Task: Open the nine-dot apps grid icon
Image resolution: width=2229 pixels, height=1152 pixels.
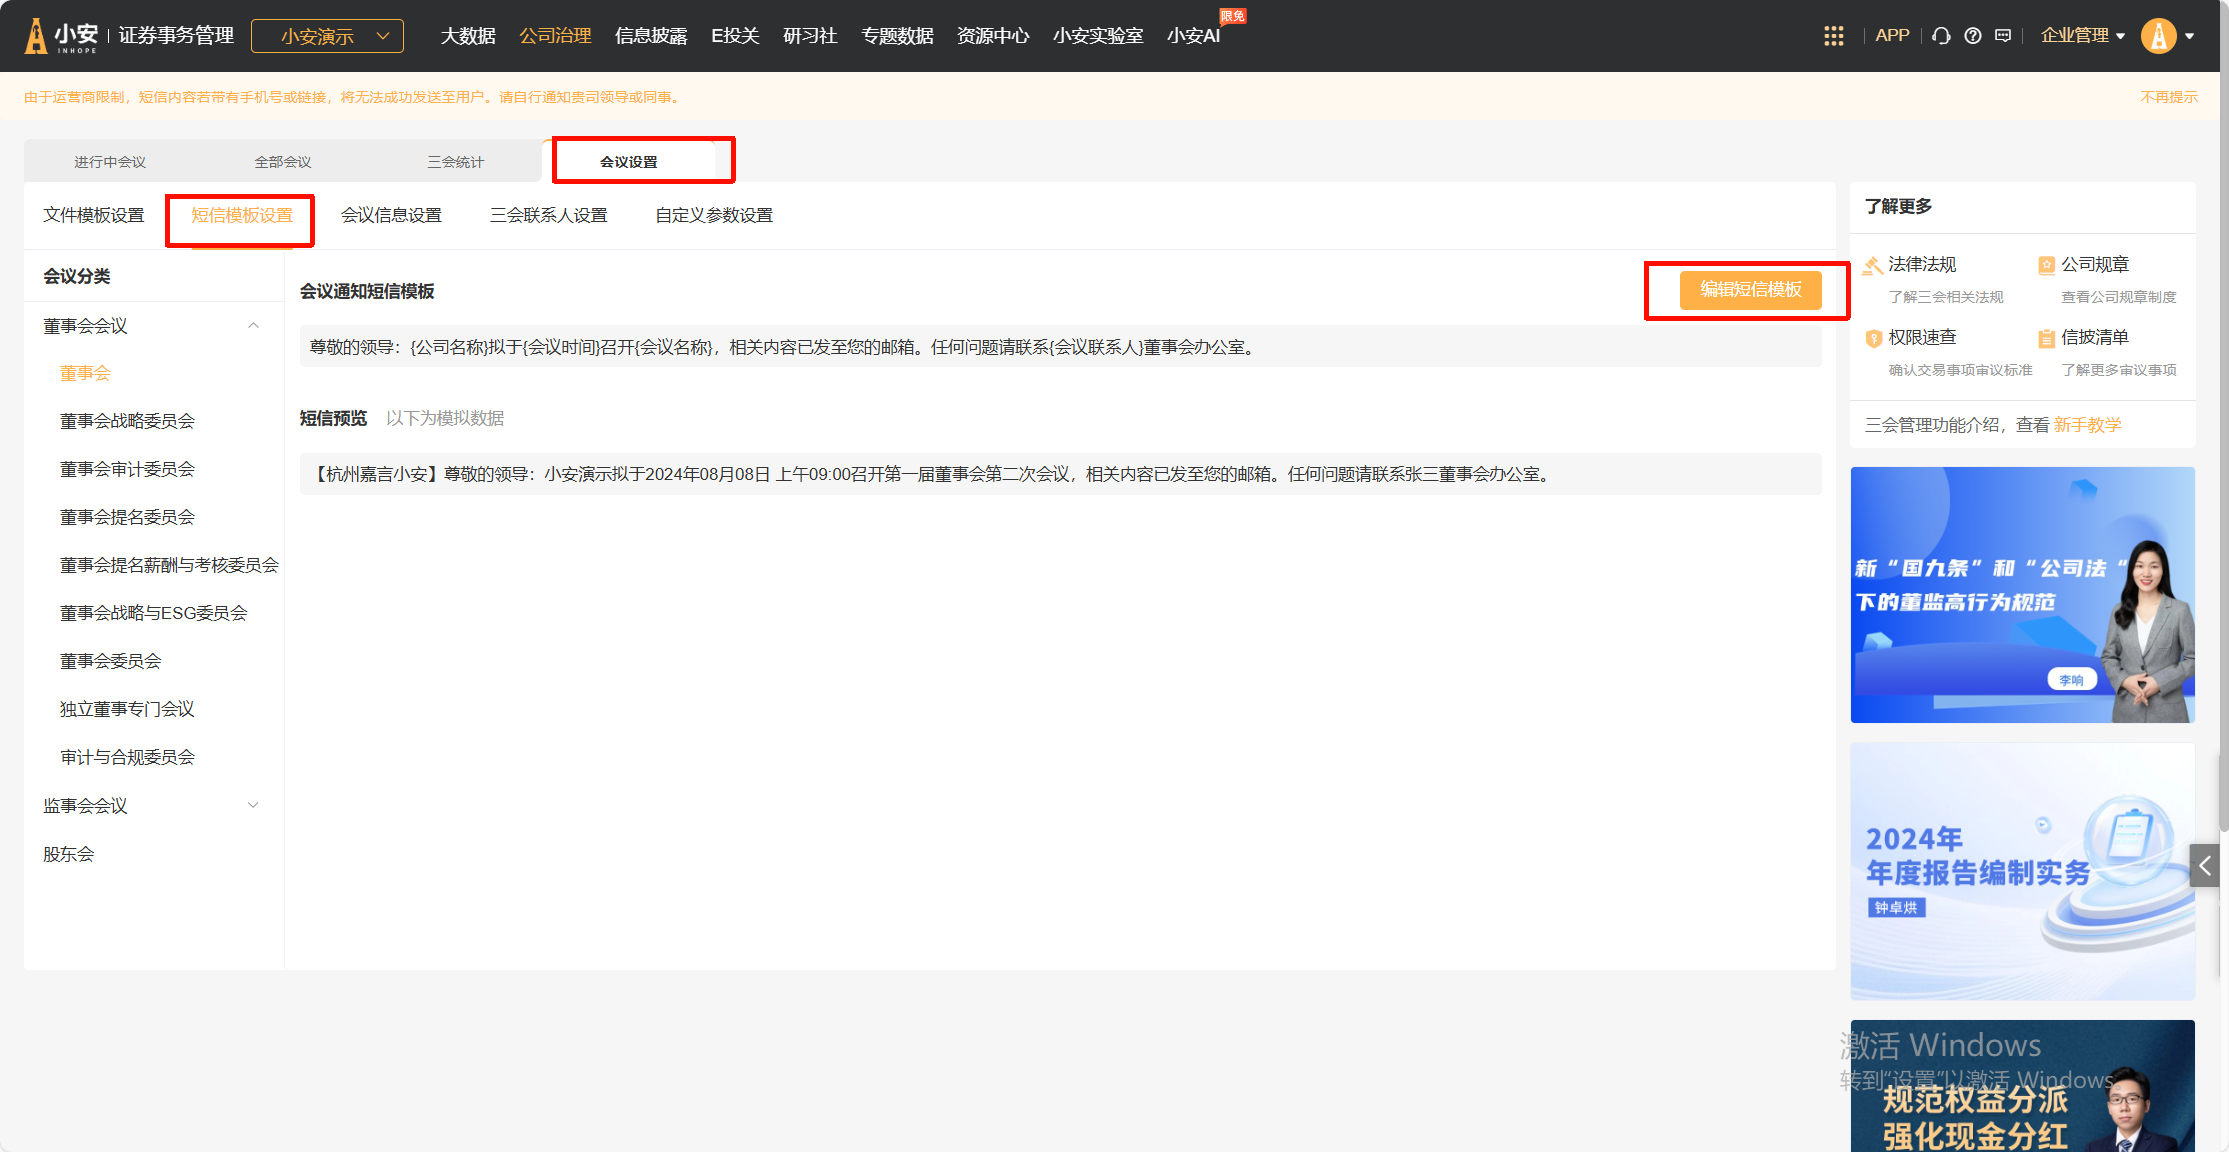Action: (x=1833, y=36)
